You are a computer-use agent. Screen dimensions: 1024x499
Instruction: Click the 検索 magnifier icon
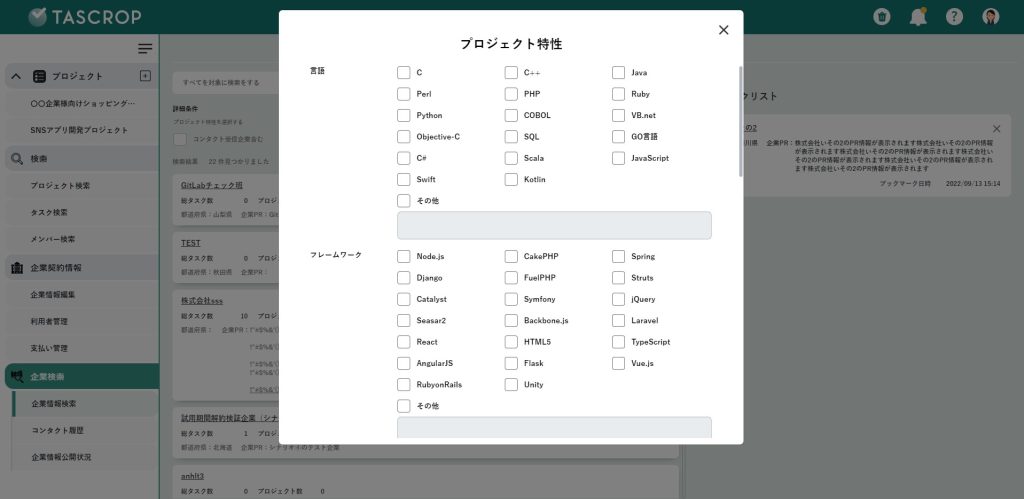17,159
